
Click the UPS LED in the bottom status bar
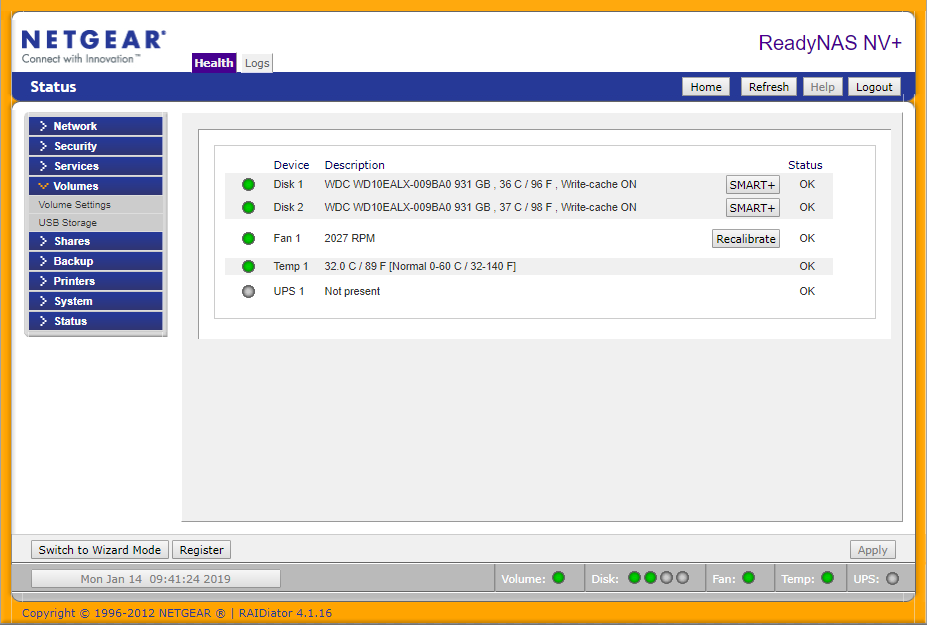click(x=892, y=578)
